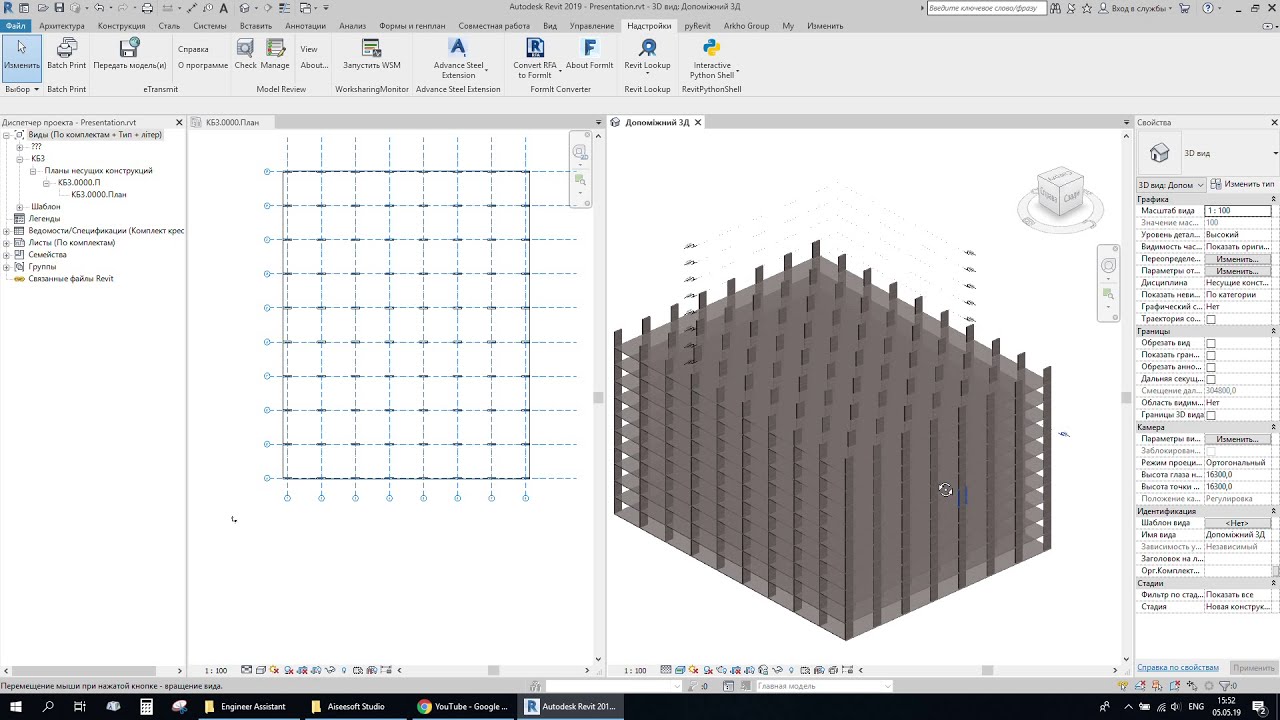The image size is (1280, 720).
Task: Expand the ??? node in project browser
Action: pyautogui.click(x=19, y=147)
